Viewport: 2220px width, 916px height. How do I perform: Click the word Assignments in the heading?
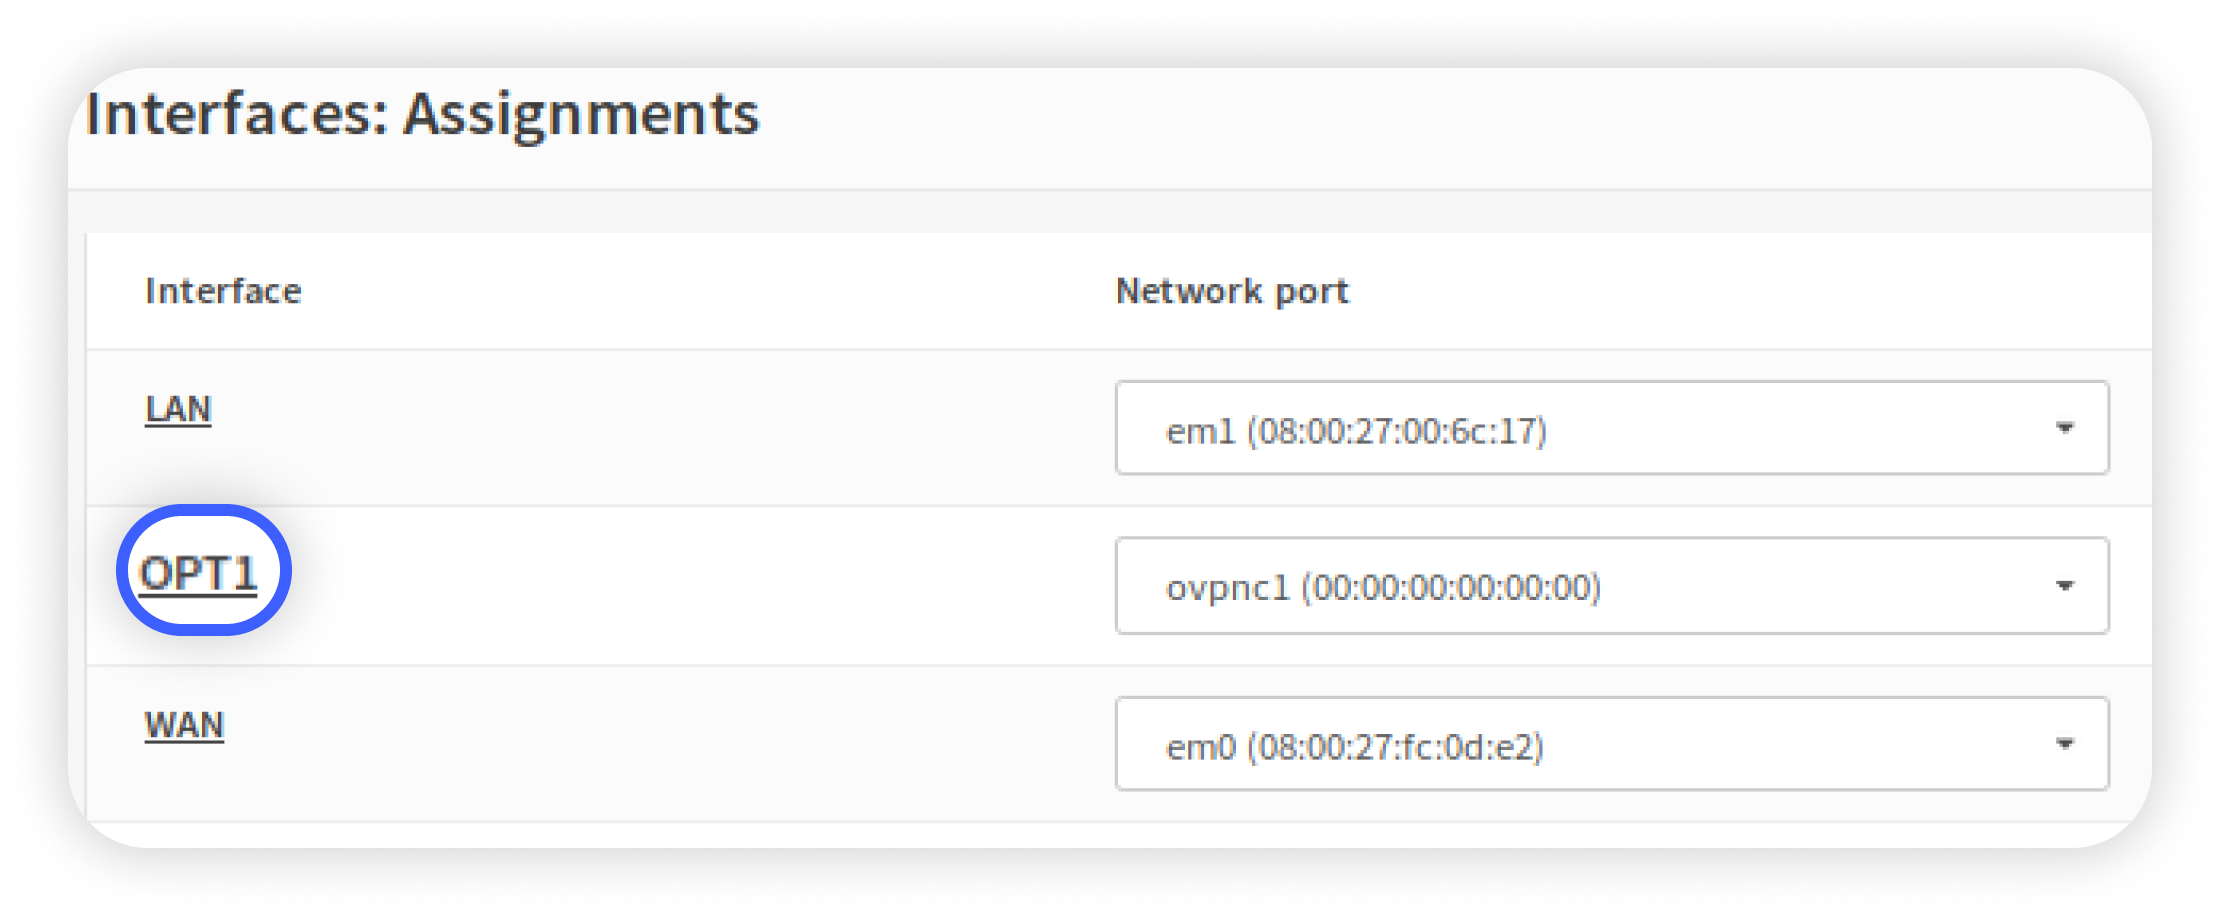click(x=581, y=114)
